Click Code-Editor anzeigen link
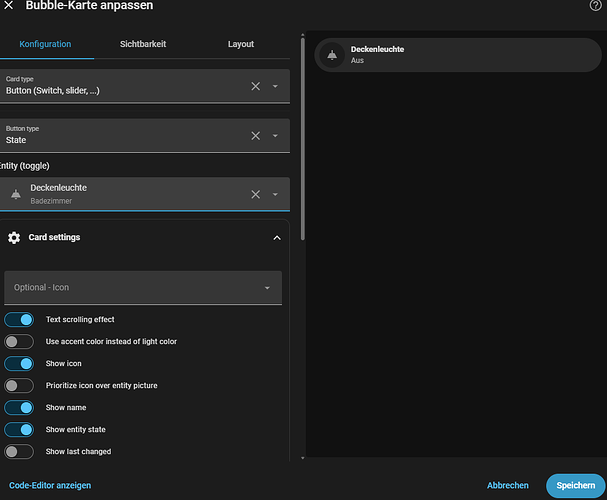 click(50, 485)
